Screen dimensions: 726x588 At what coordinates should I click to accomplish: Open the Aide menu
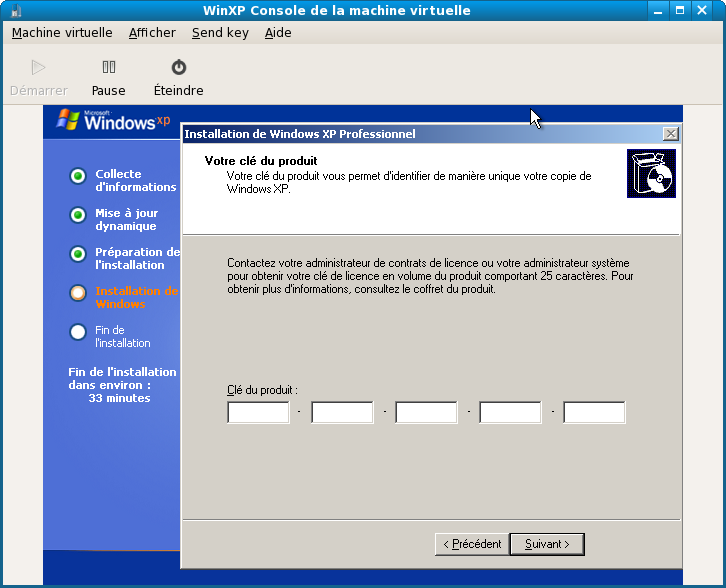(278, 33)
